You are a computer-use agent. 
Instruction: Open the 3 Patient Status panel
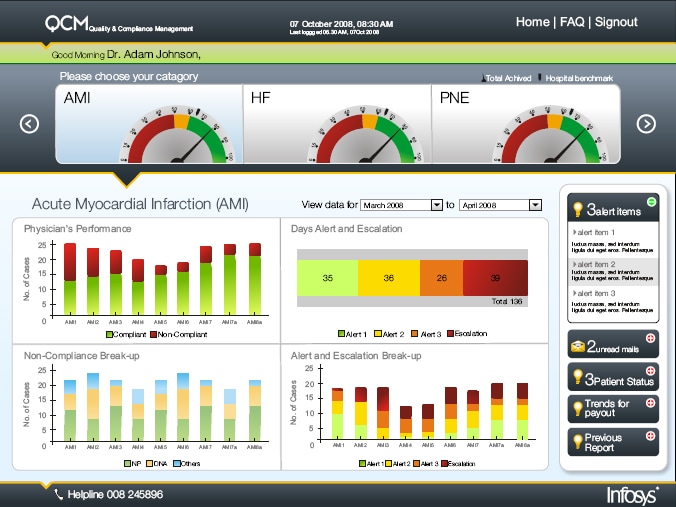click(x=613, y=377)
